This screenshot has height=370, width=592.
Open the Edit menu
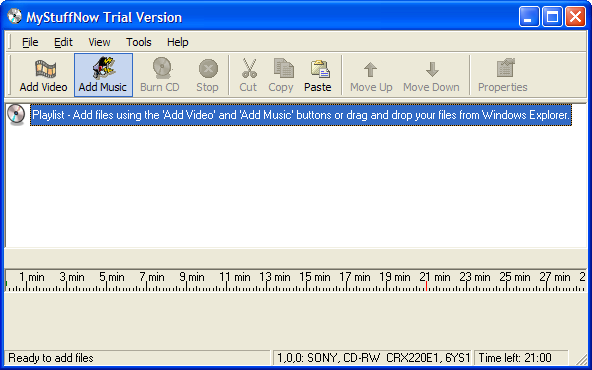coord(63,42)
